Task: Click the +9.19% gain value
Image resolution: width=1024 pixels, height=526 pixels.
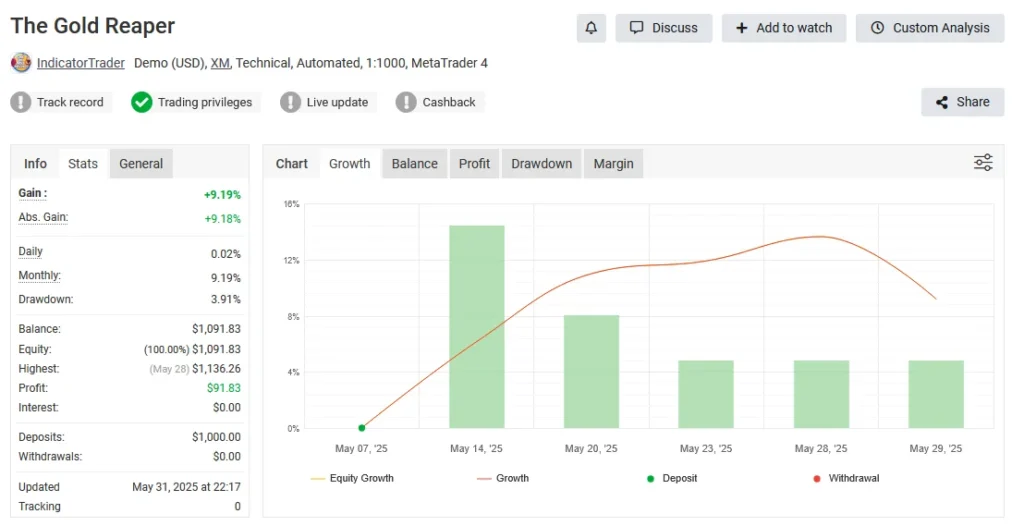Action: click(223, 195)
